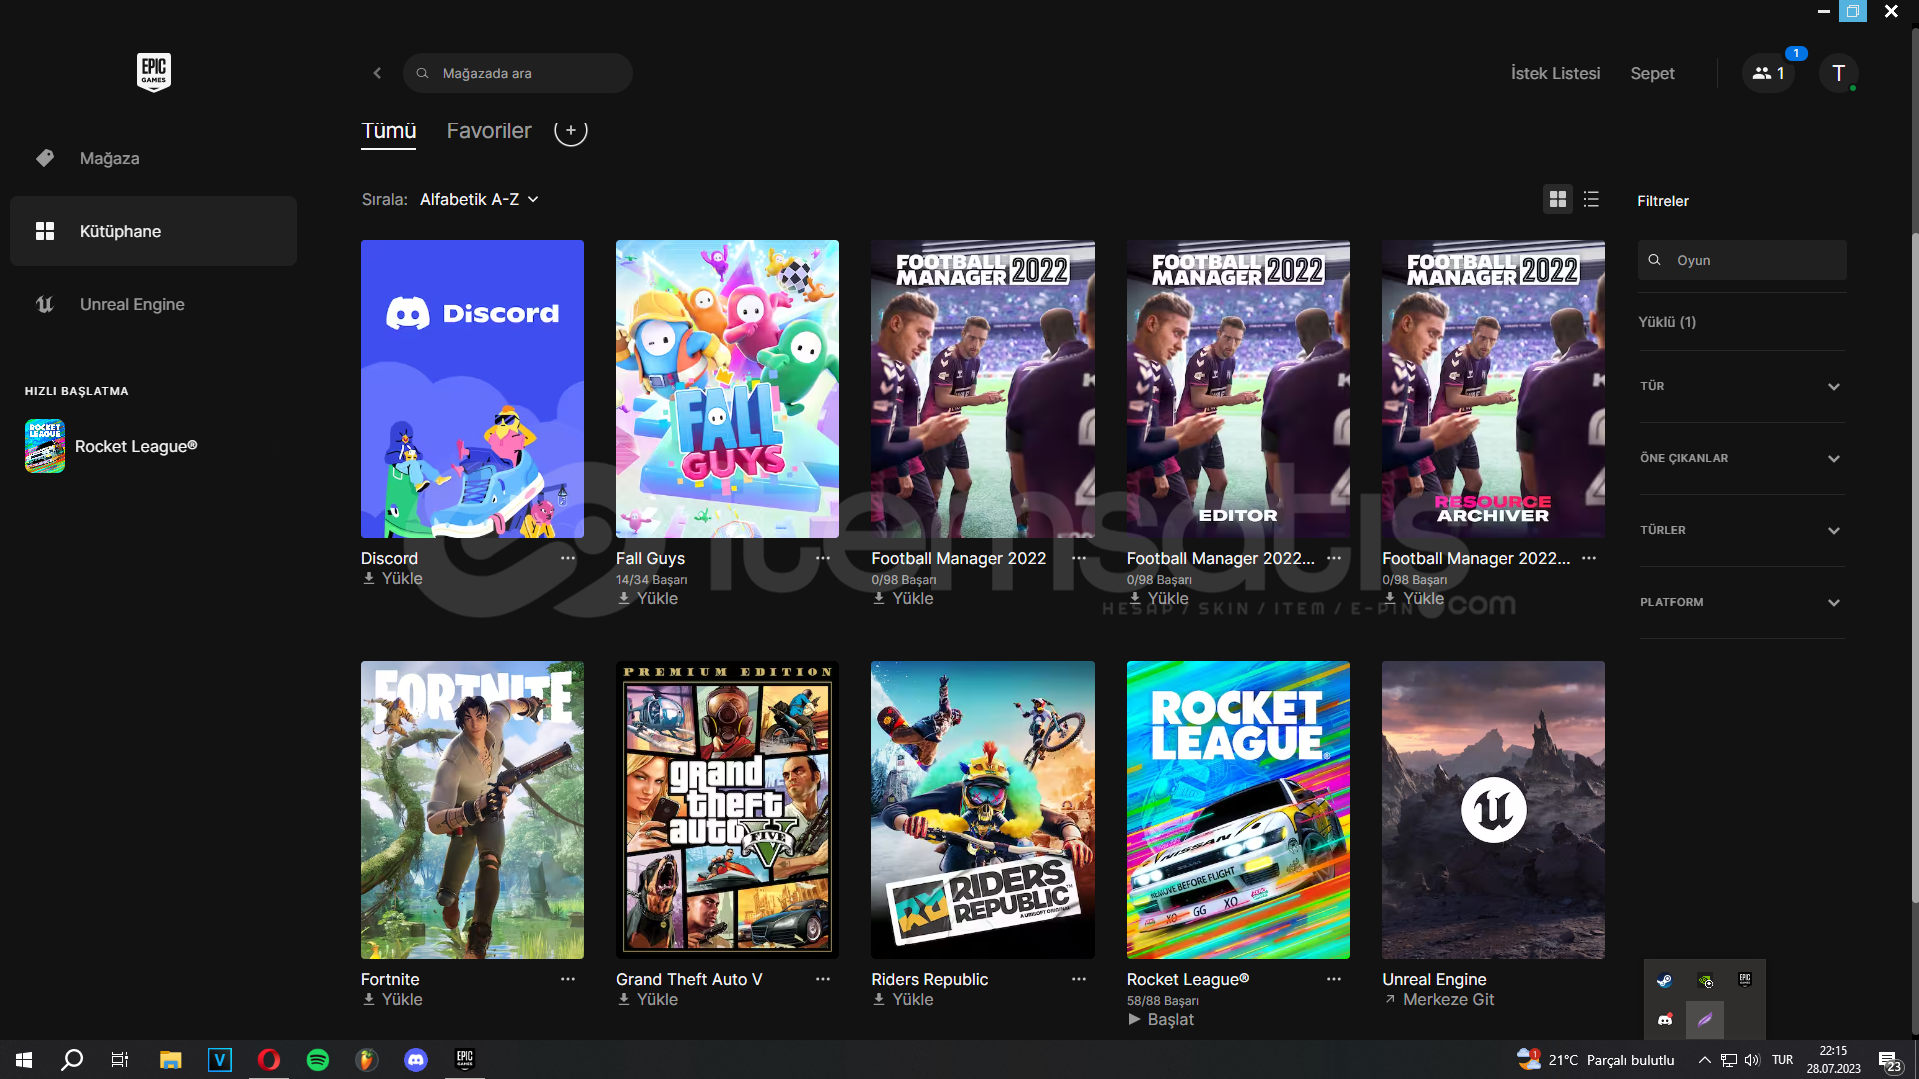Open Kütüphane in the sidebar
Viewport: 1919px width, 1079px height.
[x=153, y=231]
